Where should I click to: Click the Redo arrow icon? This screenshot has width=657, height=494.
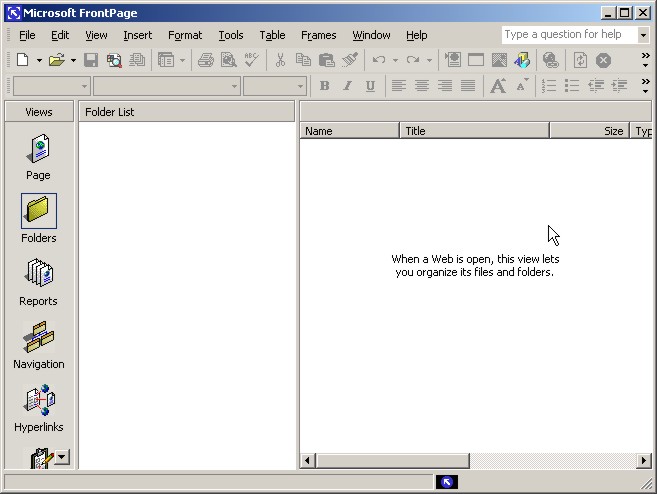point(413,60)
